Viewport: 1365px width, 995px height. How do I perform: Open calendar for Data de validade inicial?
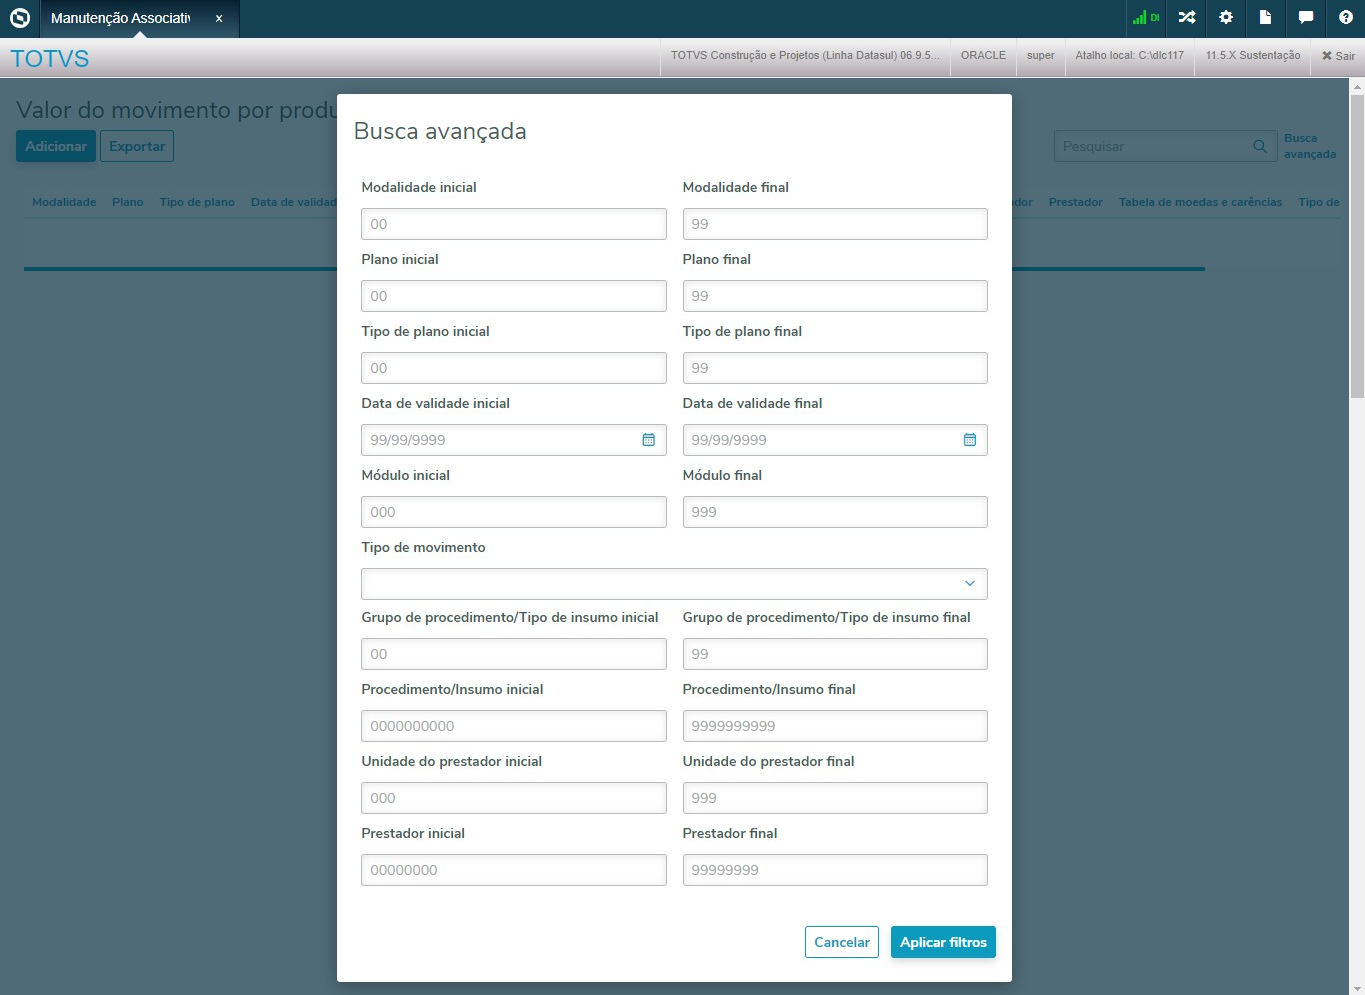pyautogui.click(x=648, y=440)
